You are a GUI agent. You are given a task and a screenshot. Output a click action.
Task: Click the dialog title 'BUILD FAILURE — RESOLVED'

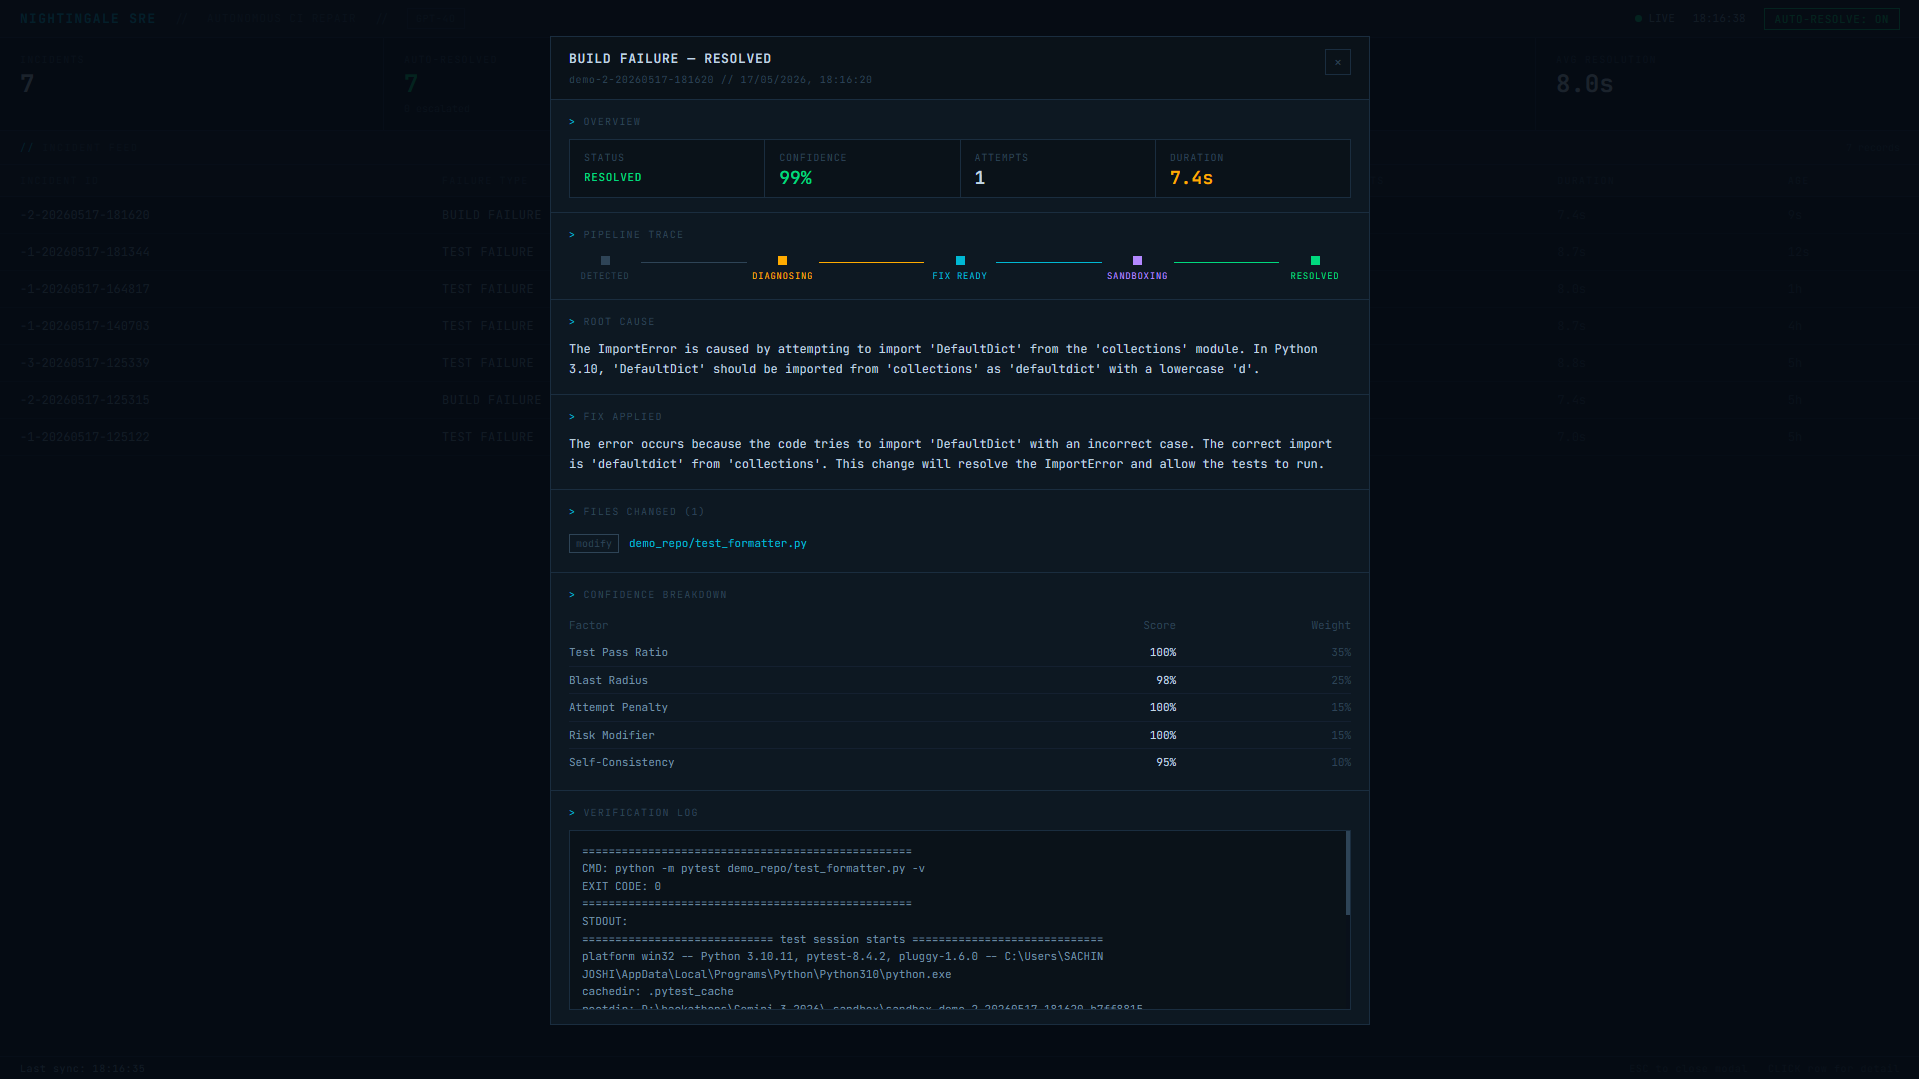[x=670, y=59]
